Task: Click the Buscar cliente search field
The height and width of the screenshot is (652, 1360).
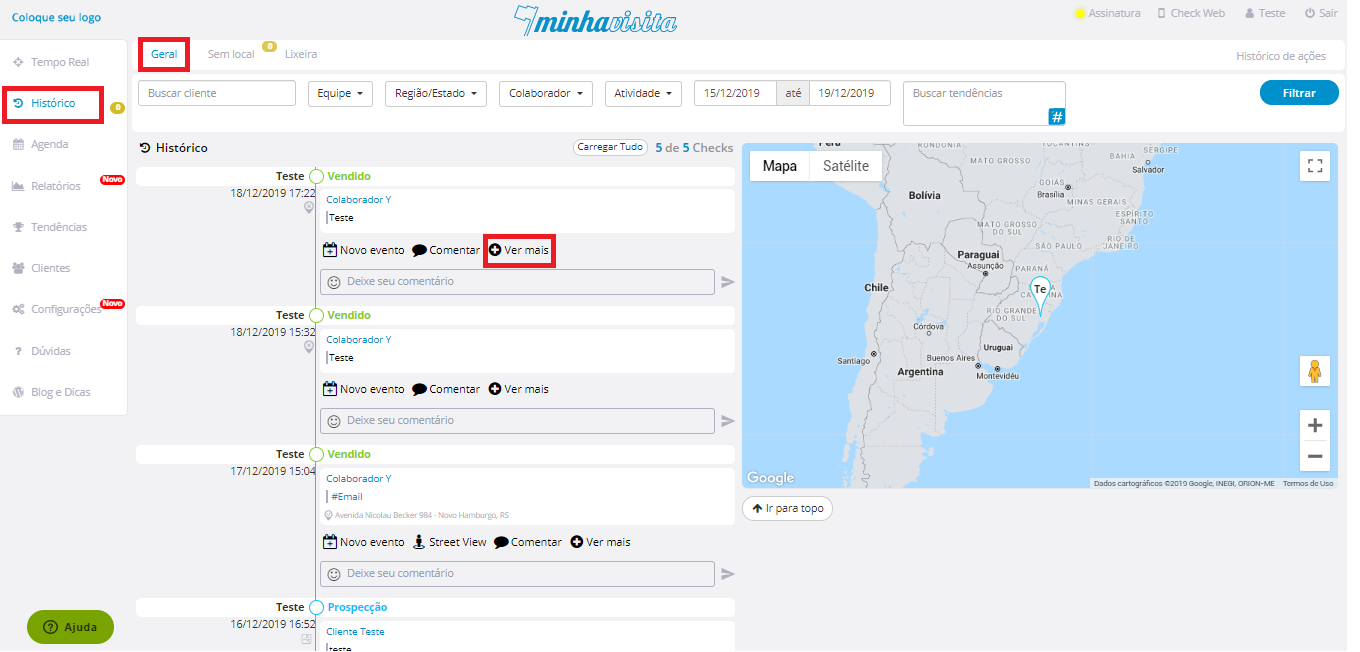Action: coord(217,93)
